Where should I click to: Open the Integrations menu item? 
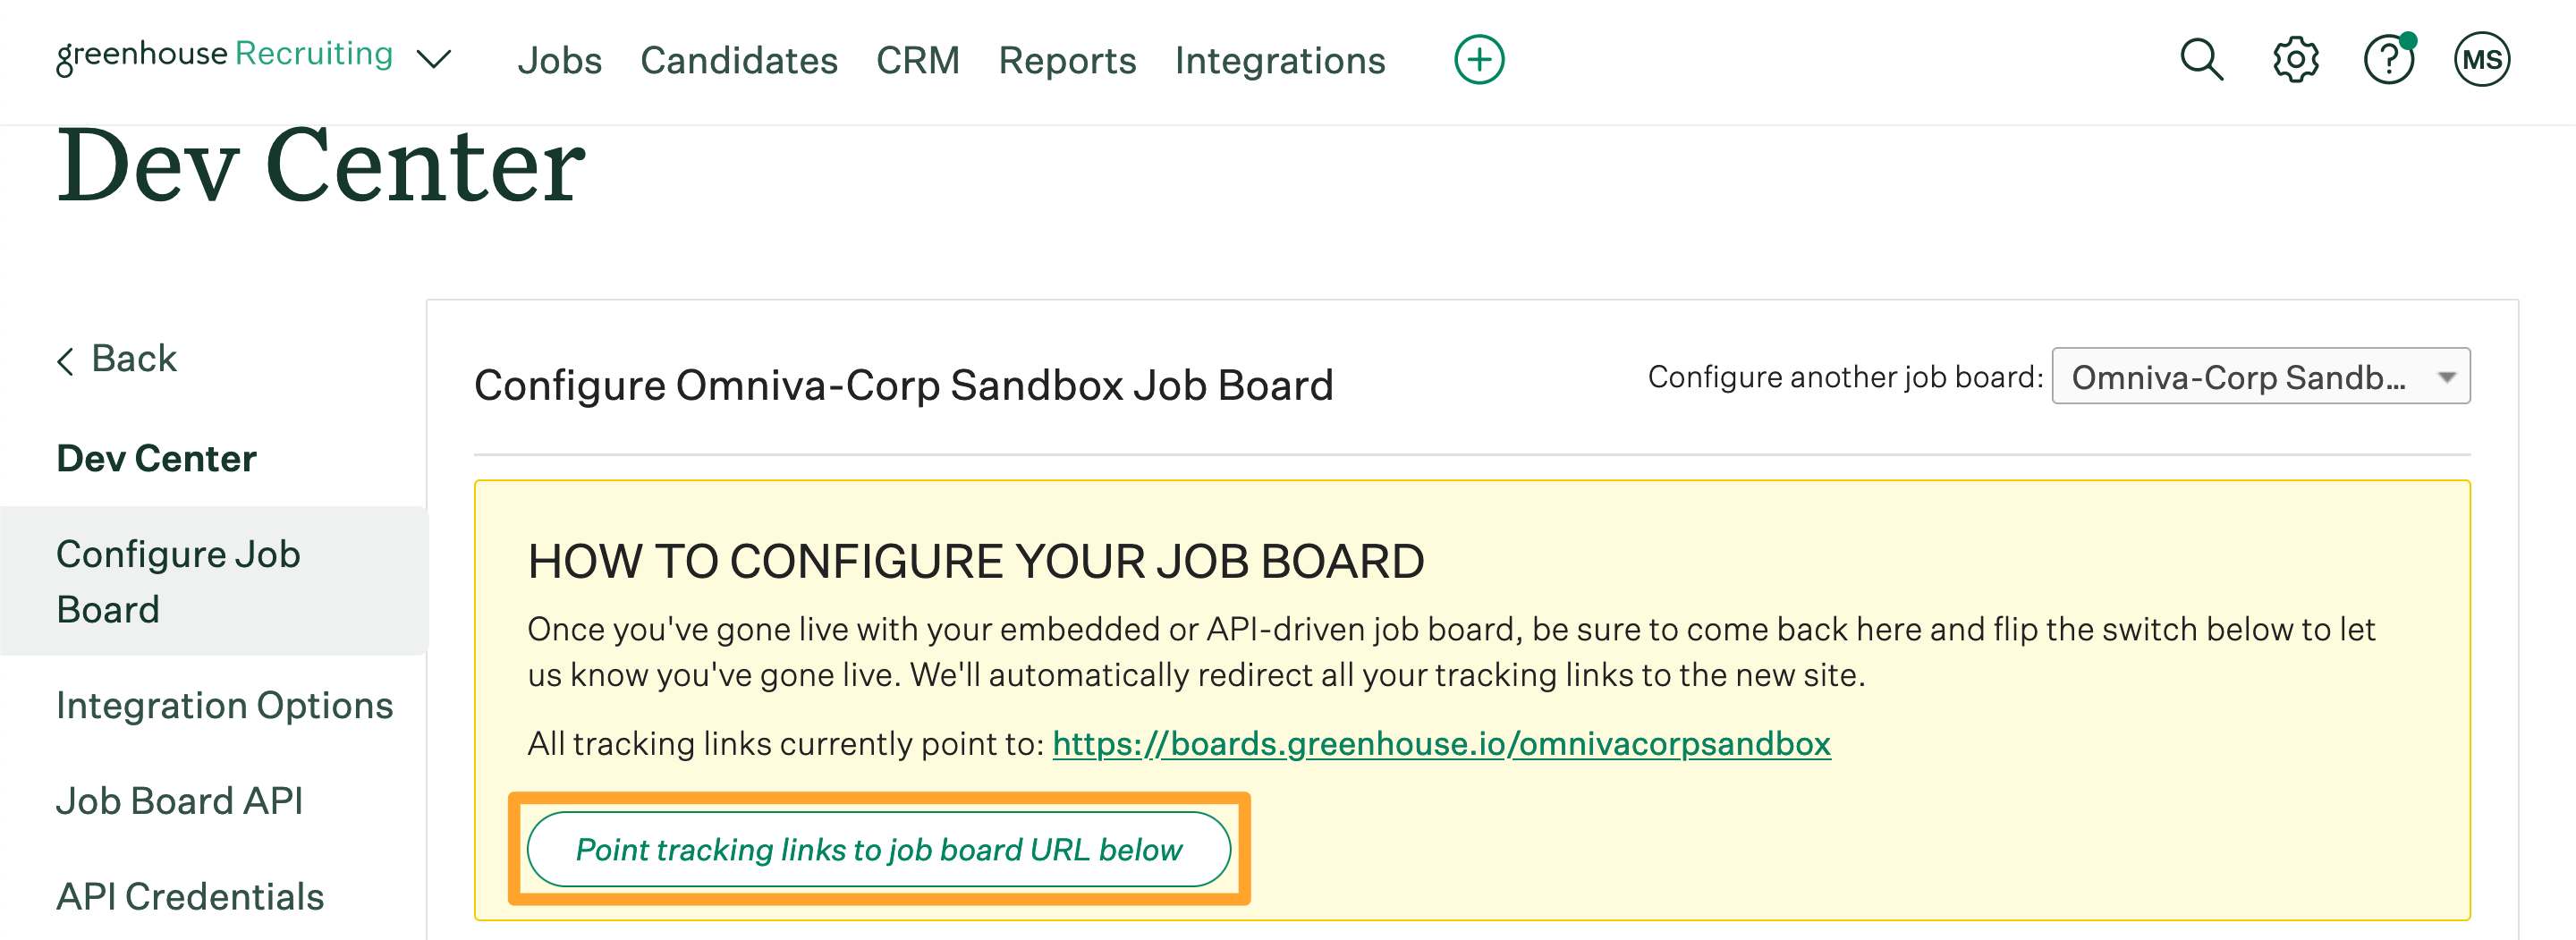[x=1280, y=61]
